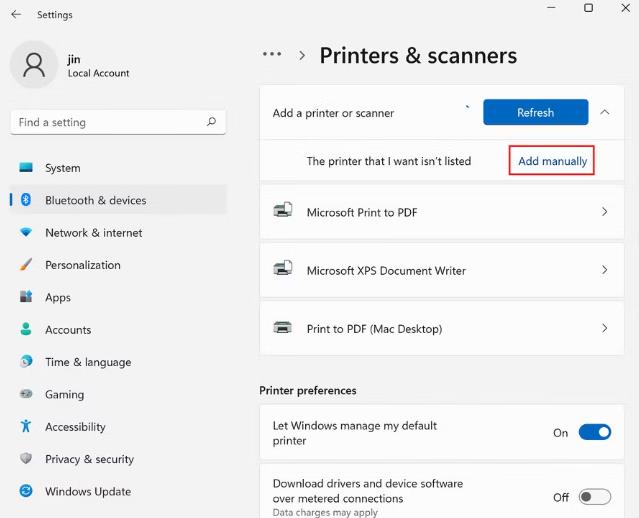
Task: Click in the Find a setting box
Action: [118, 122]
